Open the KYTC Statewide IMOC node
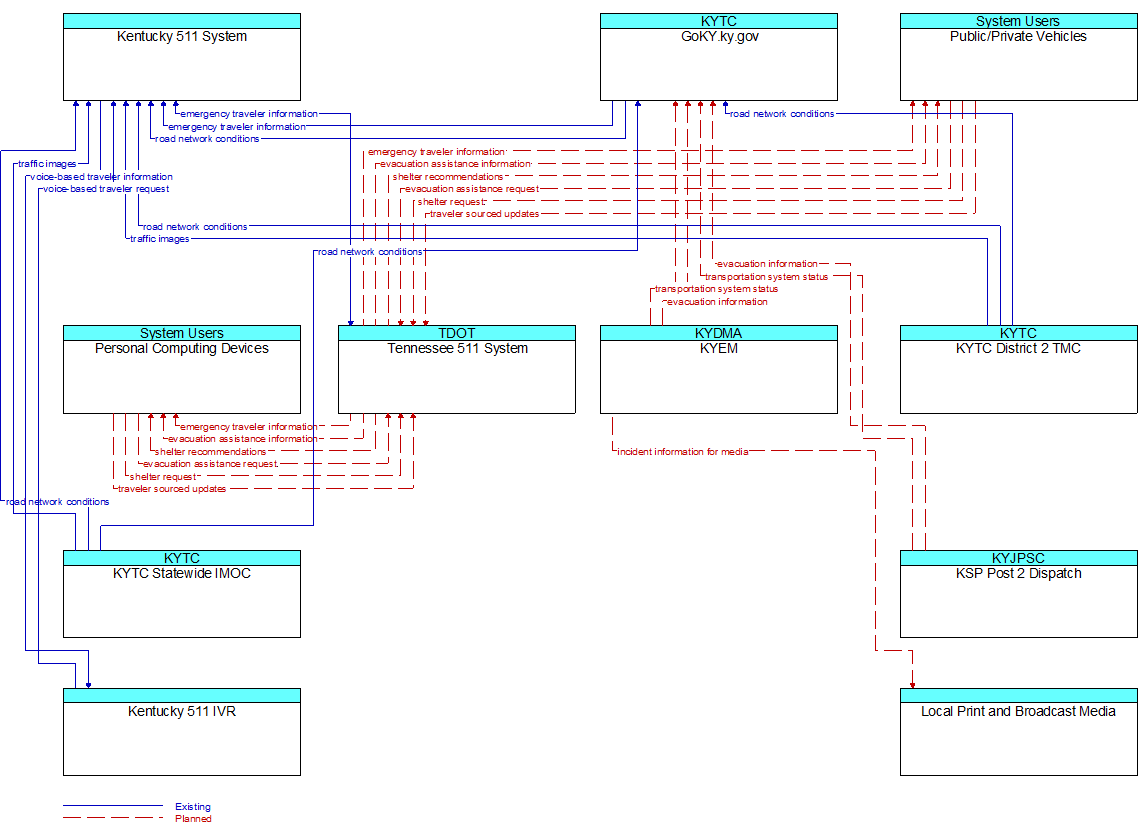Viewport: 1148px width, 837px height. (x=182, y=594)
